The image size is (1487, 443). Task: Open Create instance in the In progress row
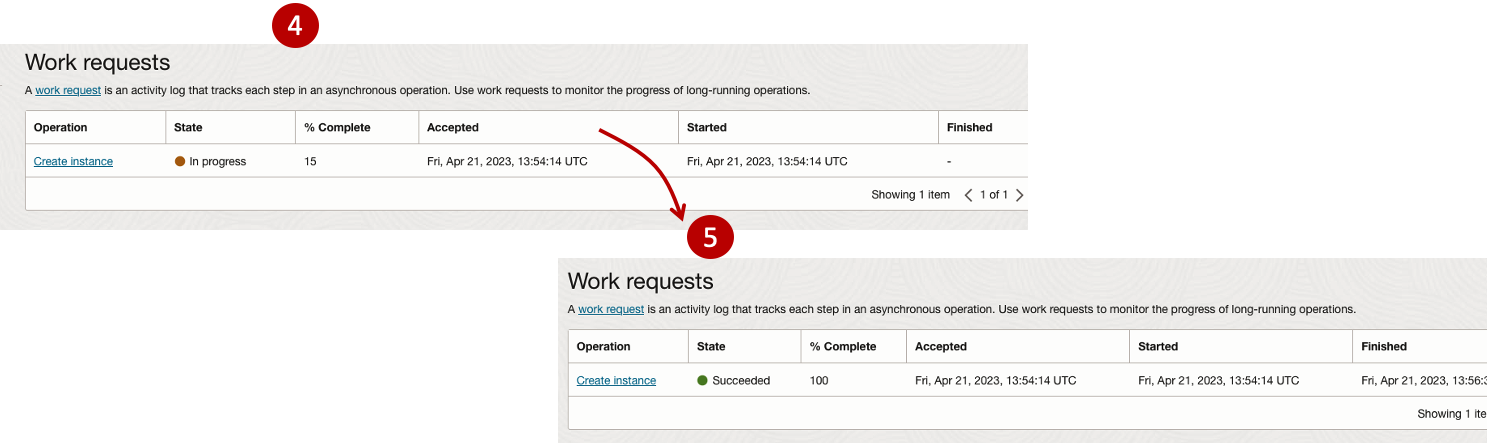coord(73,161)
